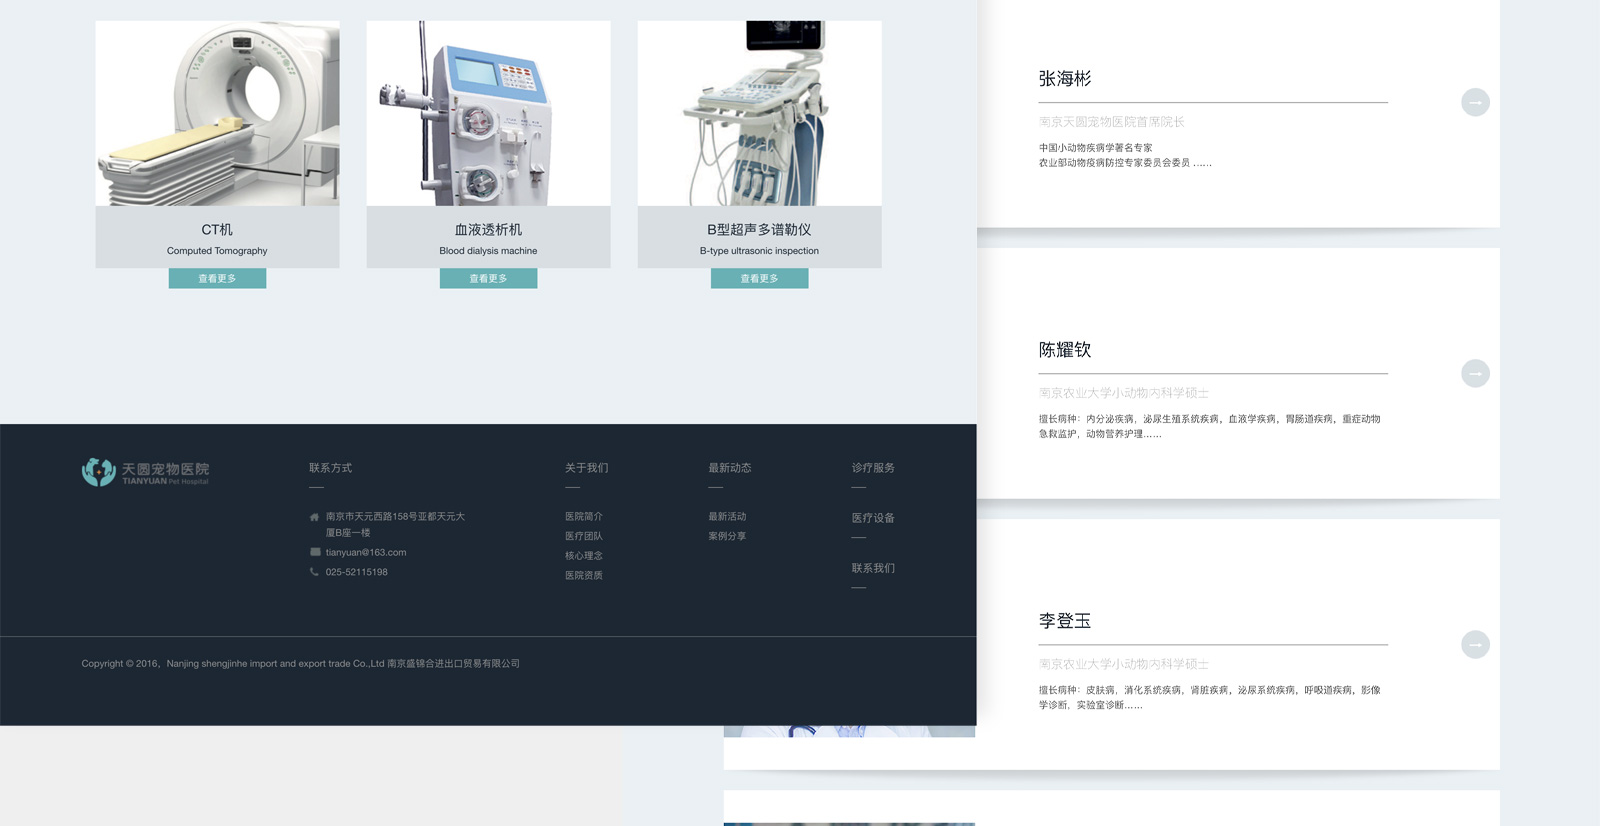Click 查看更多 under 血液透析机
This screenshot has width=1600, height=826.
pyautogui.click(x=488, y=278)
